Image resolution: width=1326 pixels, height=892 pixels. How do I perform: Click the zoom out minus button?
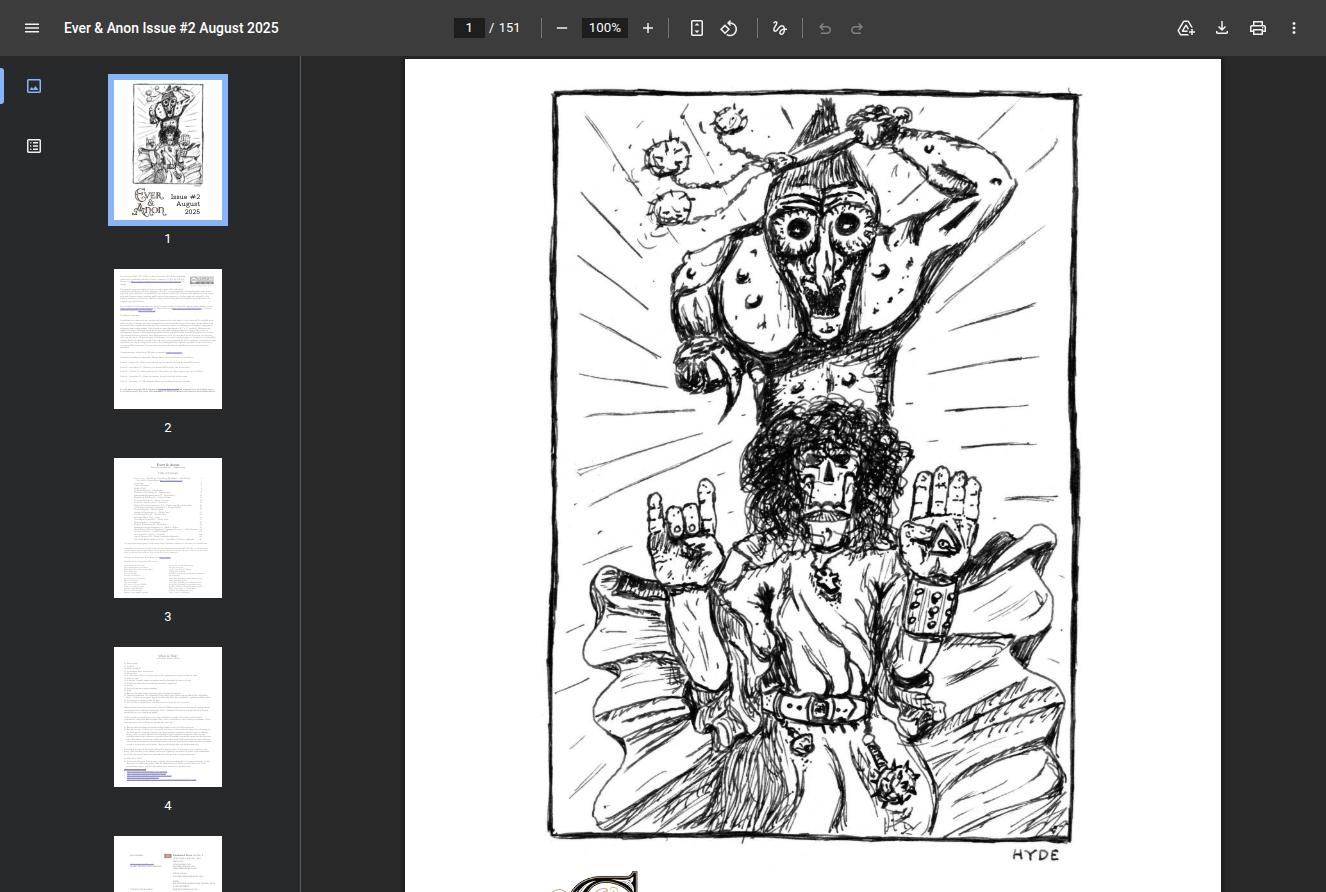point(562,28)
